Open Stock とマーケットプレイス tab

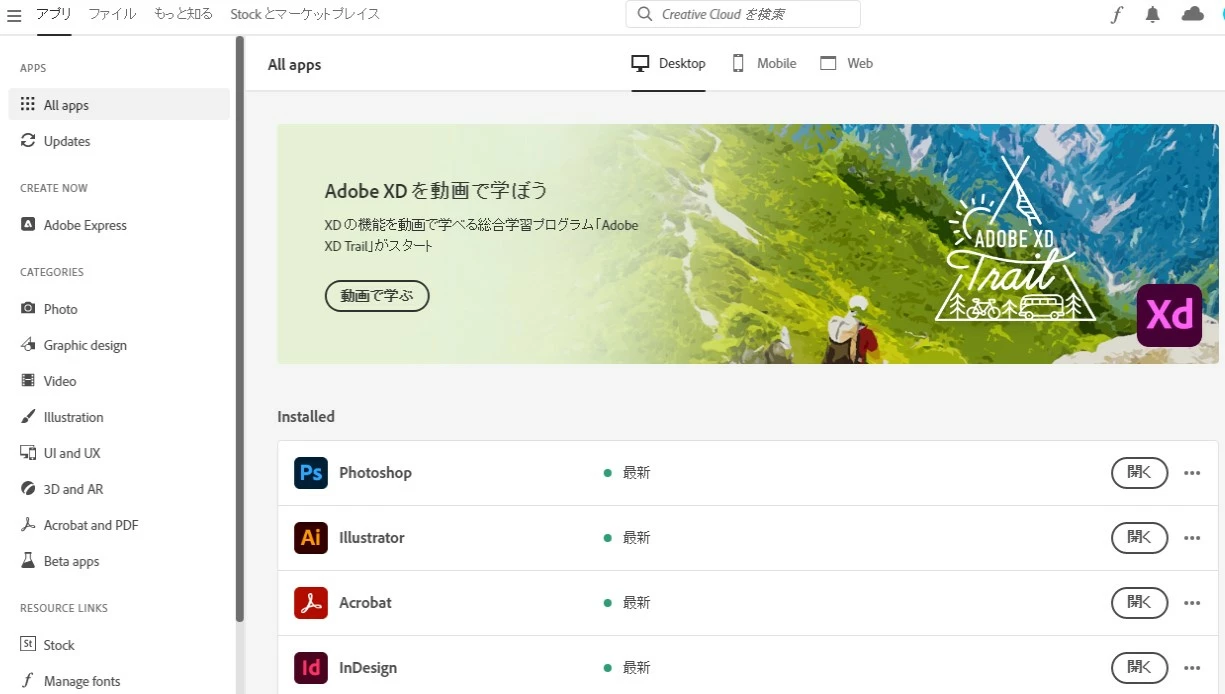click(305, 14)
